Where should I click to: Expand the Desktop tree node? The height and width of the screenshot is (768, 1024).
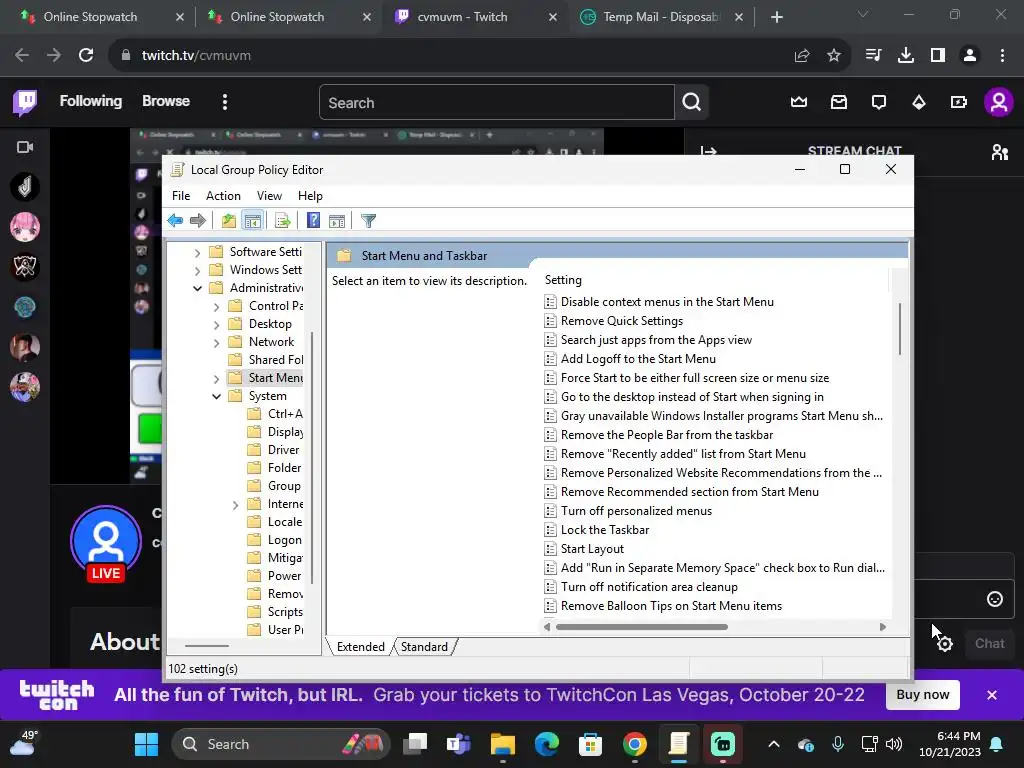click(216, 325)
